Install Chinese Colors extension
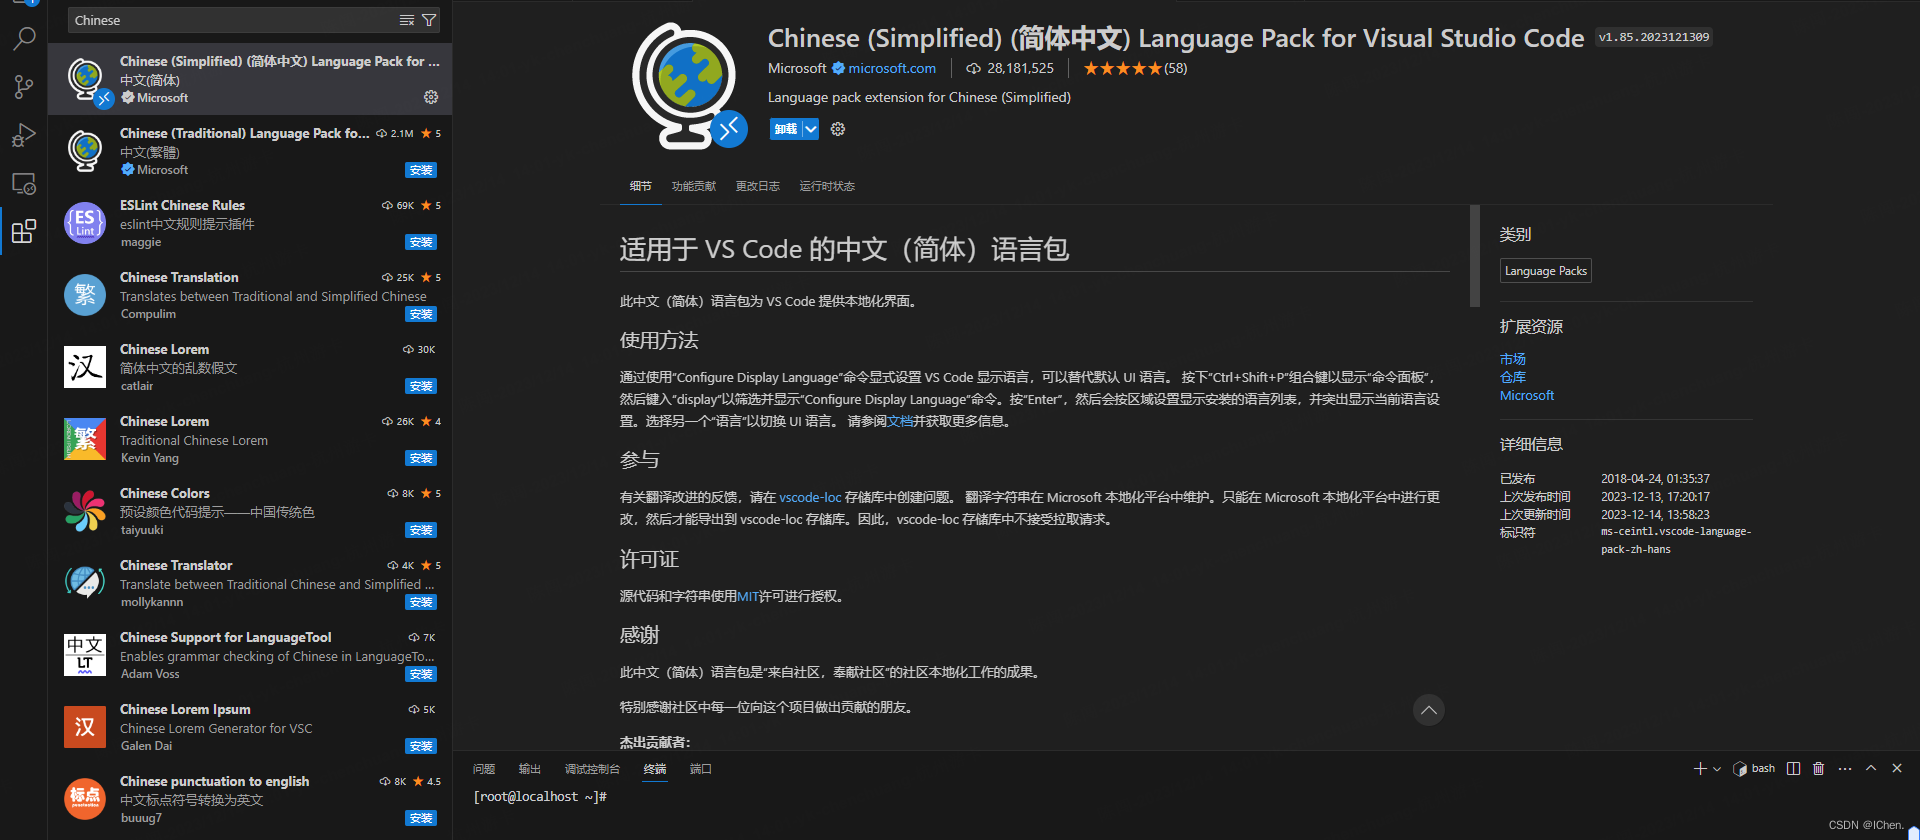The height and width of the screenshot is (840, 1920). coord(421,530)
